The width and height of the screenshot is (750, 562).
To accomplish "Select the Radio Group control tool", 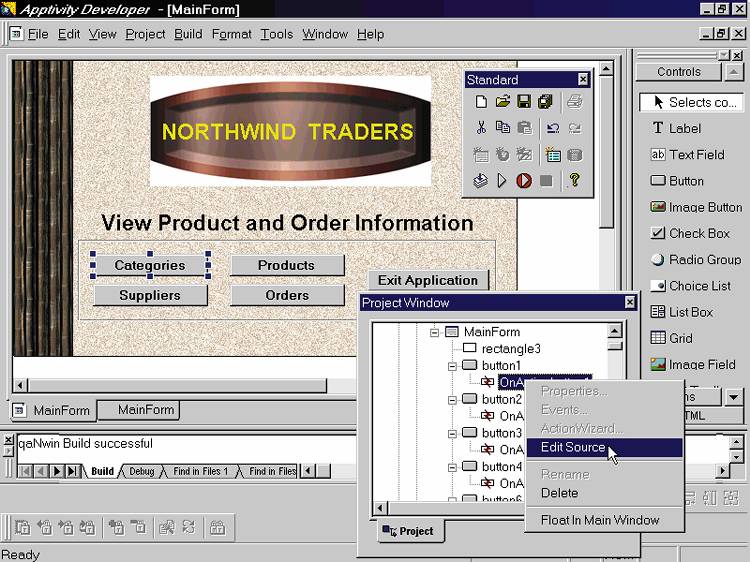I will [x=695, y=260].
